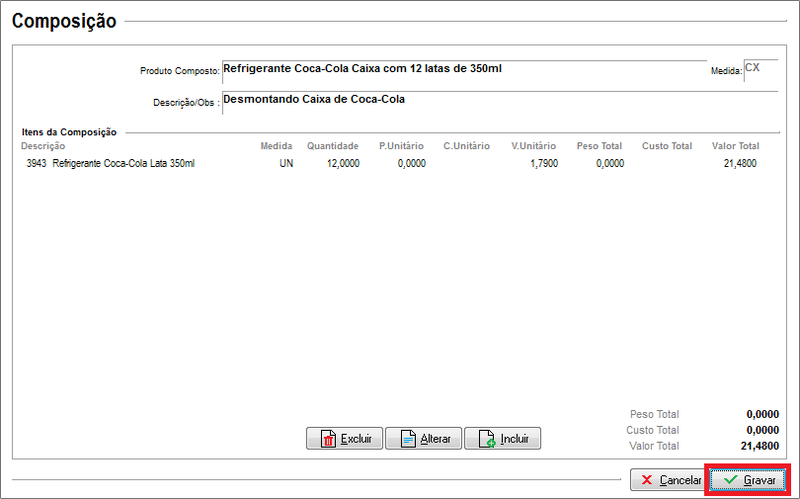Click the P.Unitário column header
The width and height of the screenshot is (800, 499).
point(402,146)
